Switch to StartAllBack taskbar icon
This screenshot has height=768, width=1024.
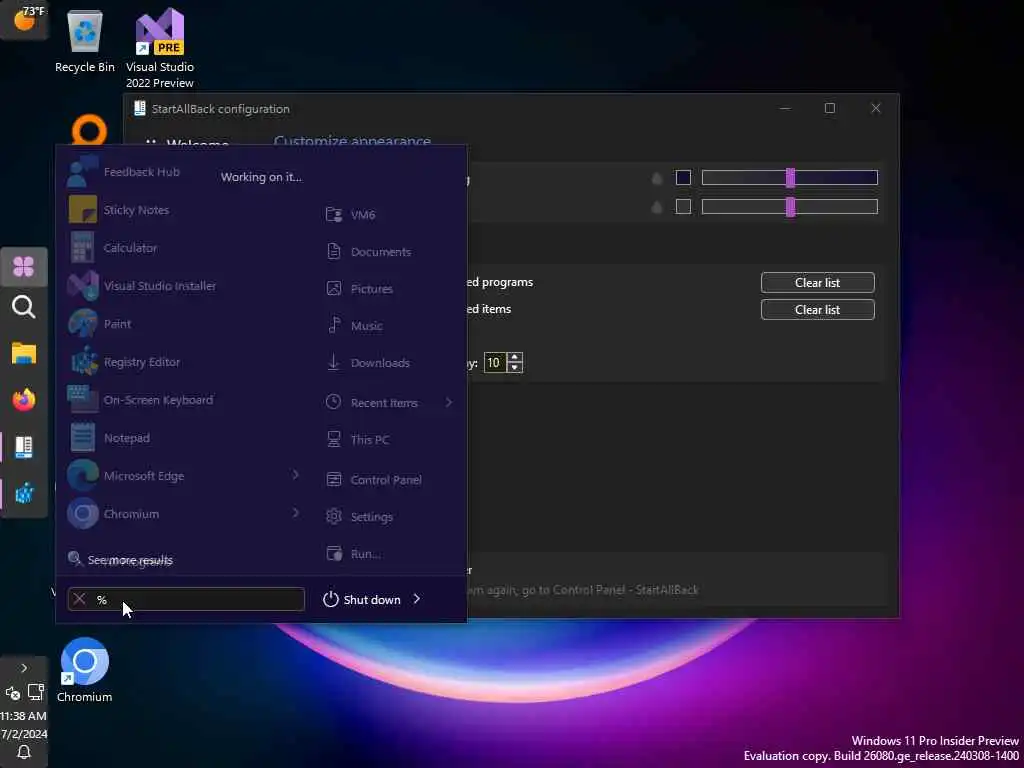[x=24, y=447]
